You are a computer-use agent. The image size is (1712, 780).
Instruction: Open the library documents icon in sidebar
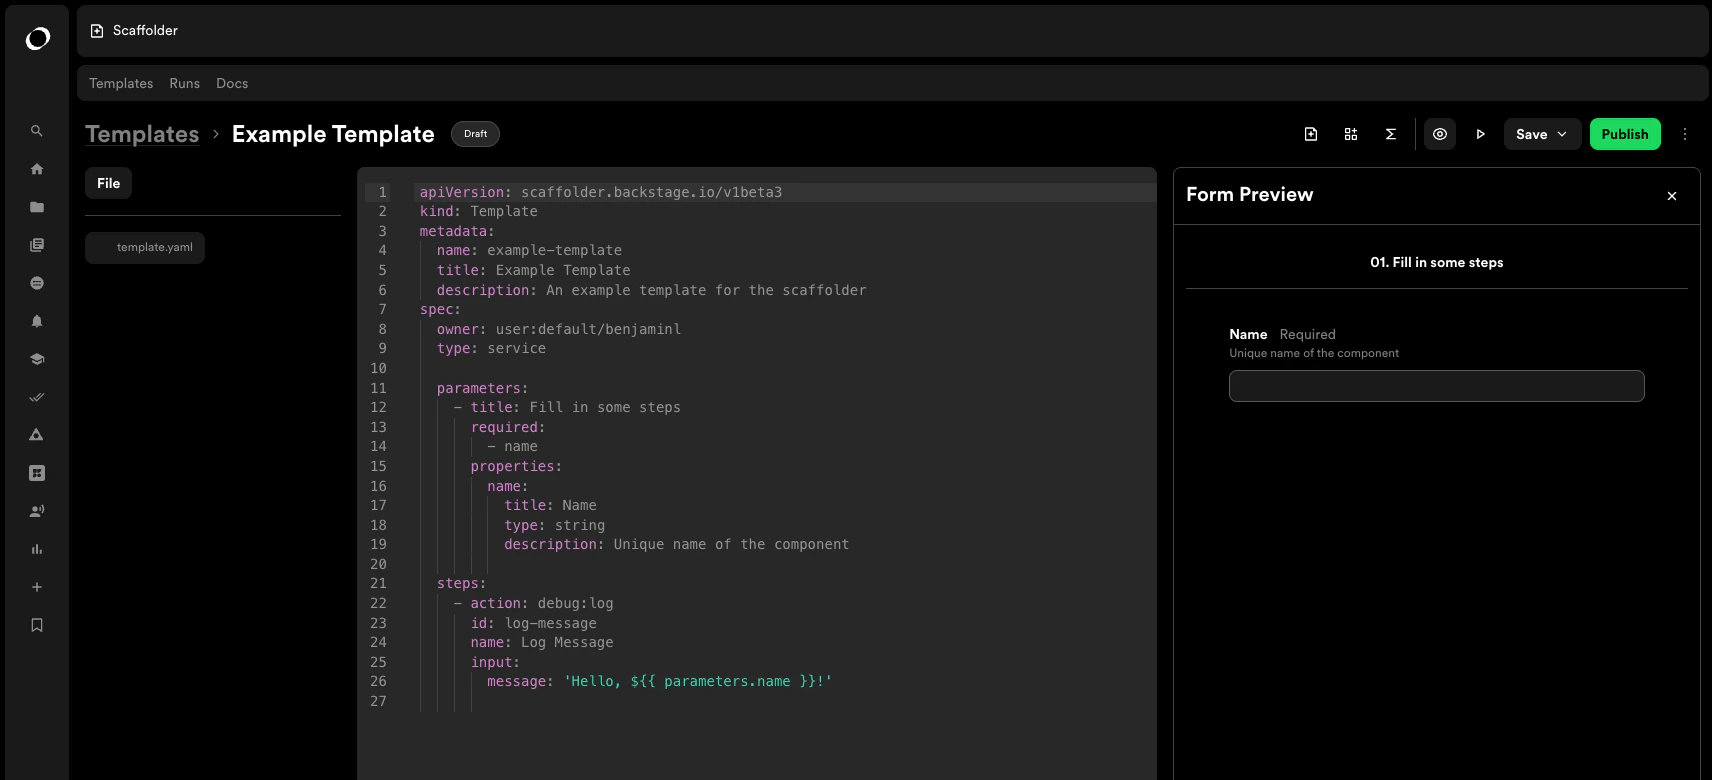37,245
